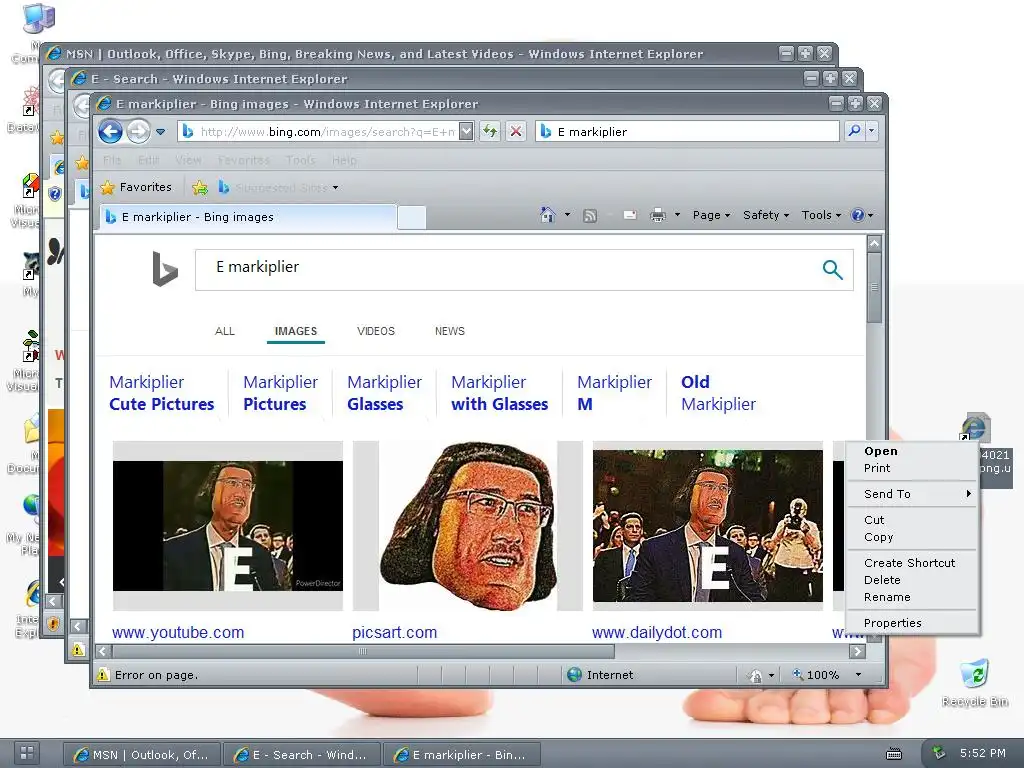Choose Rename in the context menu
The image size is (1024, 768).
coord(912,597)
